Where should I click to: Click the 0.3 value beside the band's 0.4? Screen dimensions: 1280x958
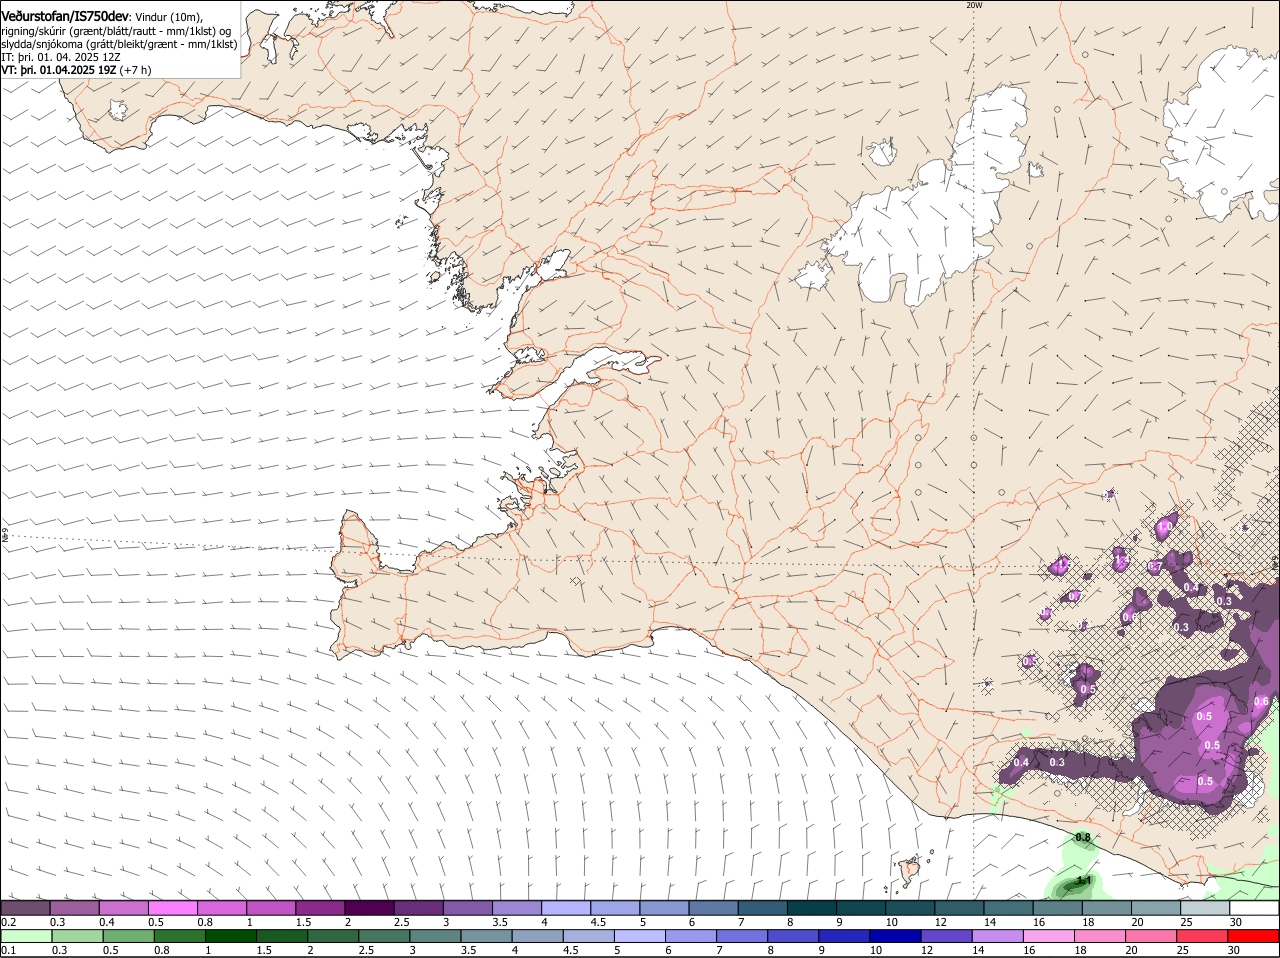point(1057,762)
